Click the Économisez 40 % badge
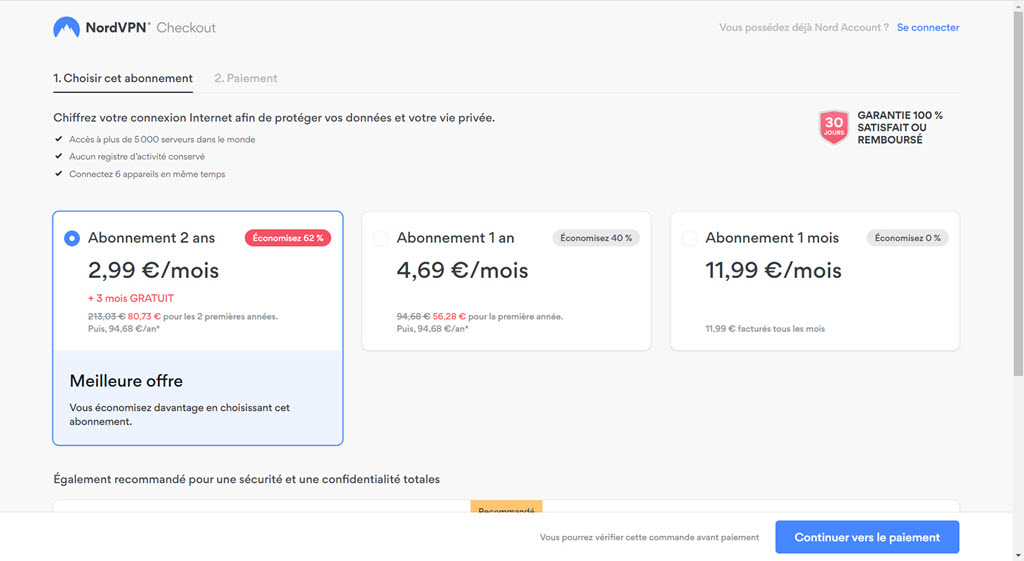This screenshot has height=561, width=1024. pos(596,238)
